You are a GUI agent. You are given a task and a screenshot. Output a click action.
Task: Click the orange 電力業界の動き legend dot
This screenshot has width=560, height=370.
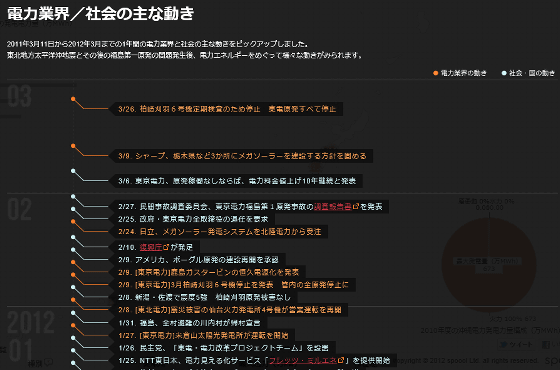435,73
